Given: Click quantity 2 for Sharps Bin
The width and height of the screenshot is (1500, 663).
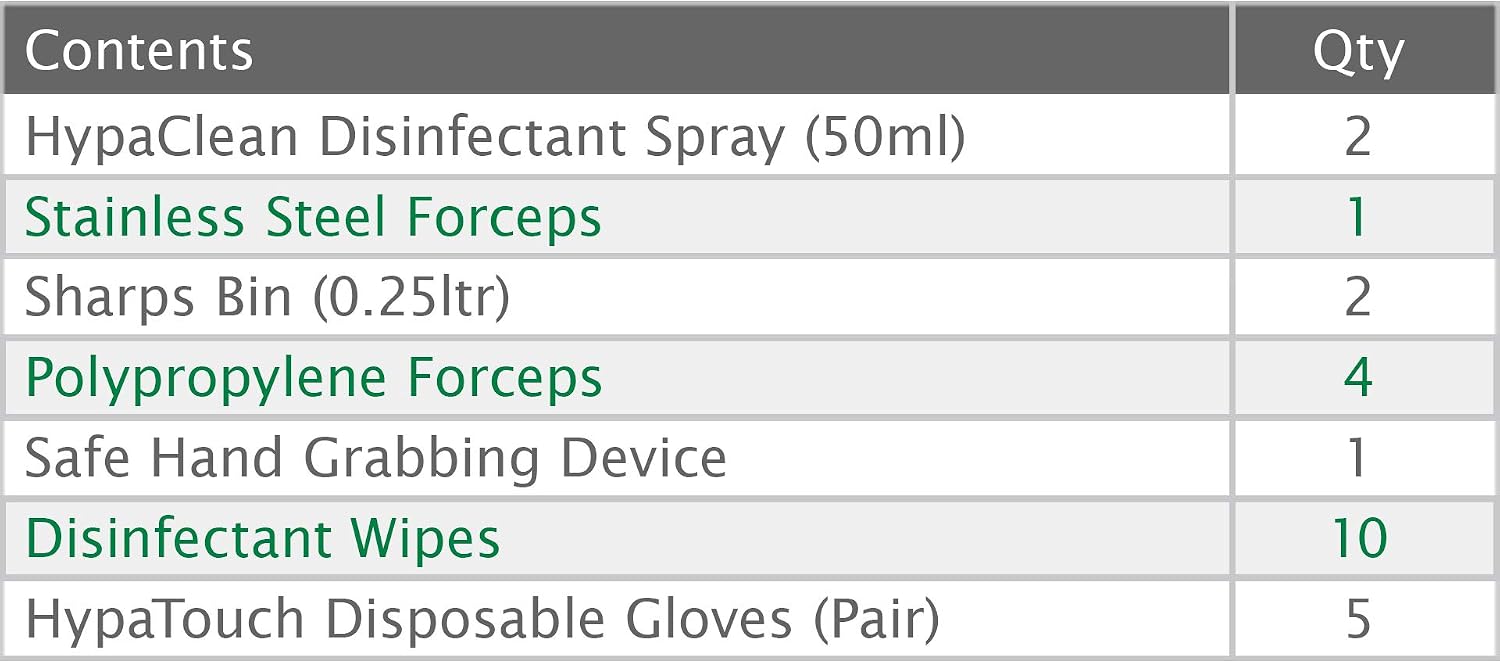Looking at the screenshot, I should pos(1357,298).
